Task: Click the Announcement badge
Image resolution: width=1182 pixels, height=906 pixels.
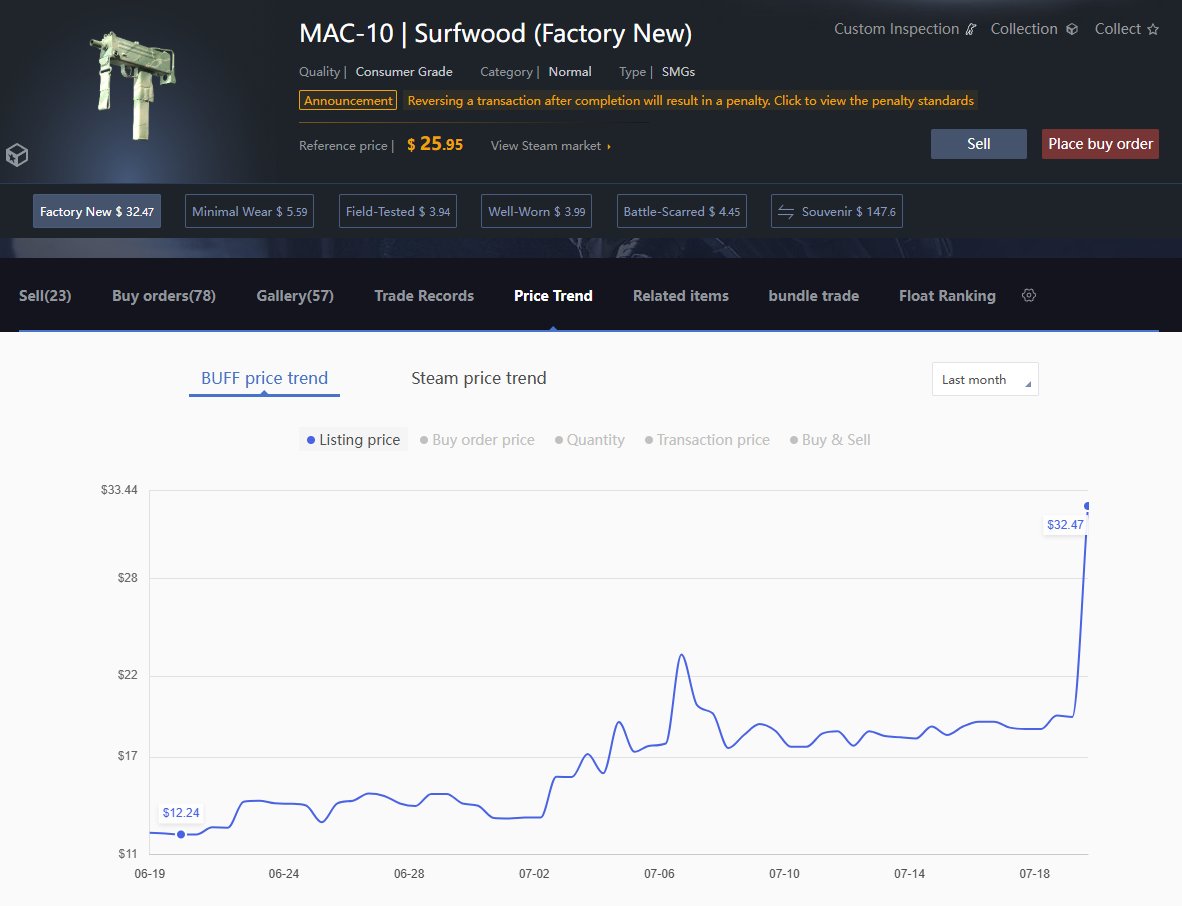Action: click(x=348, y=100)
